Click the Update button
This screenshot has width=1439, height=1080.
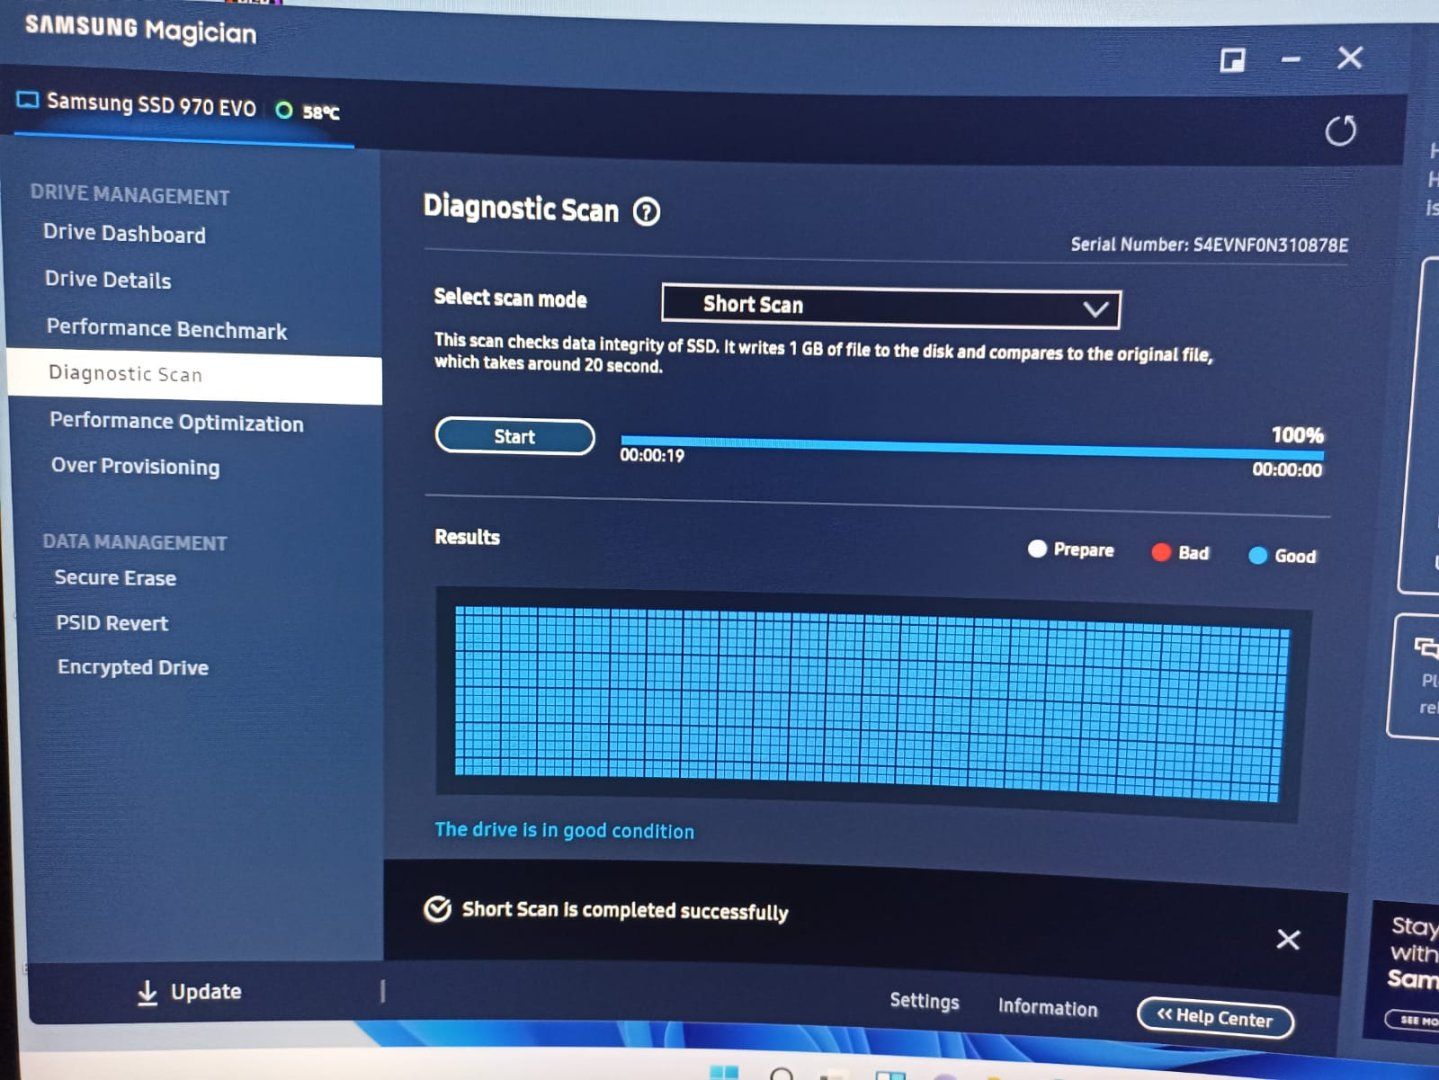tap(189, 992)
